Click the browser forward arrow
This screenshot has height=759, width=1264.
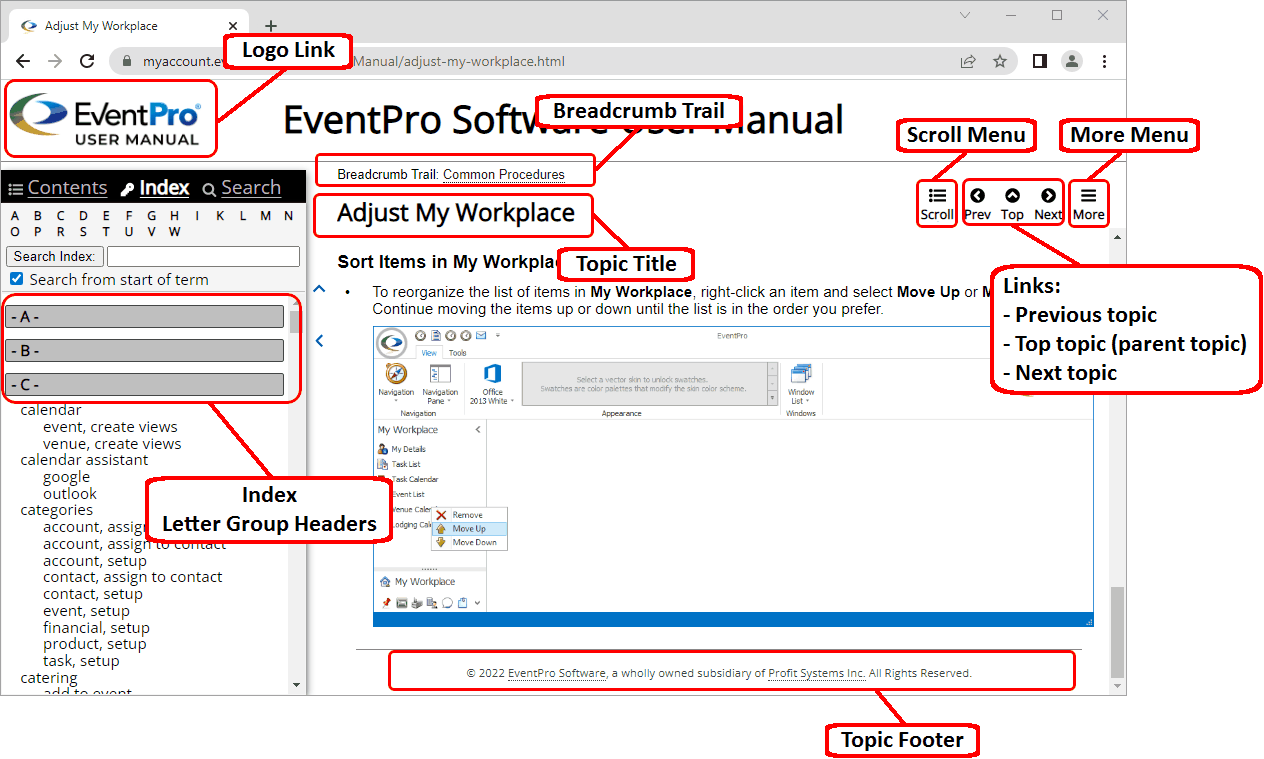tap(55, 61)
